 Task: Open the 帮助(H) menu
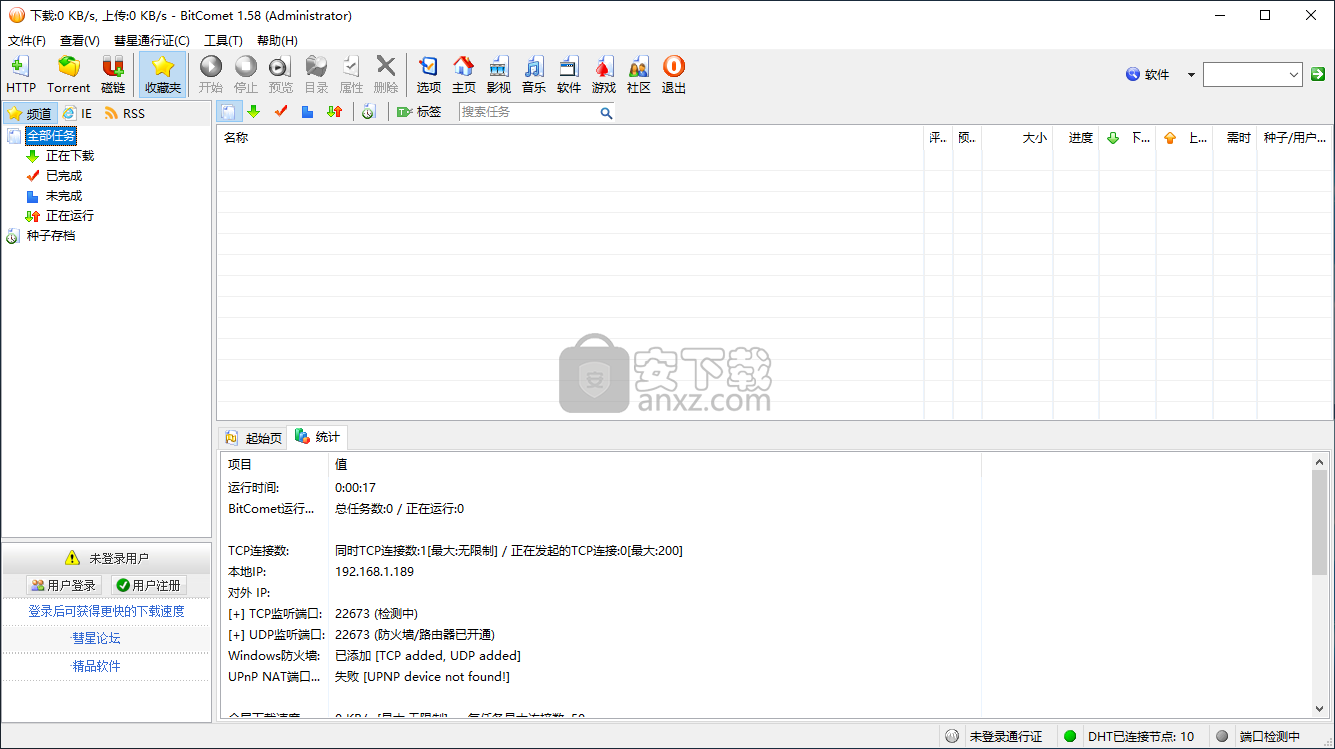pos(277,41)
